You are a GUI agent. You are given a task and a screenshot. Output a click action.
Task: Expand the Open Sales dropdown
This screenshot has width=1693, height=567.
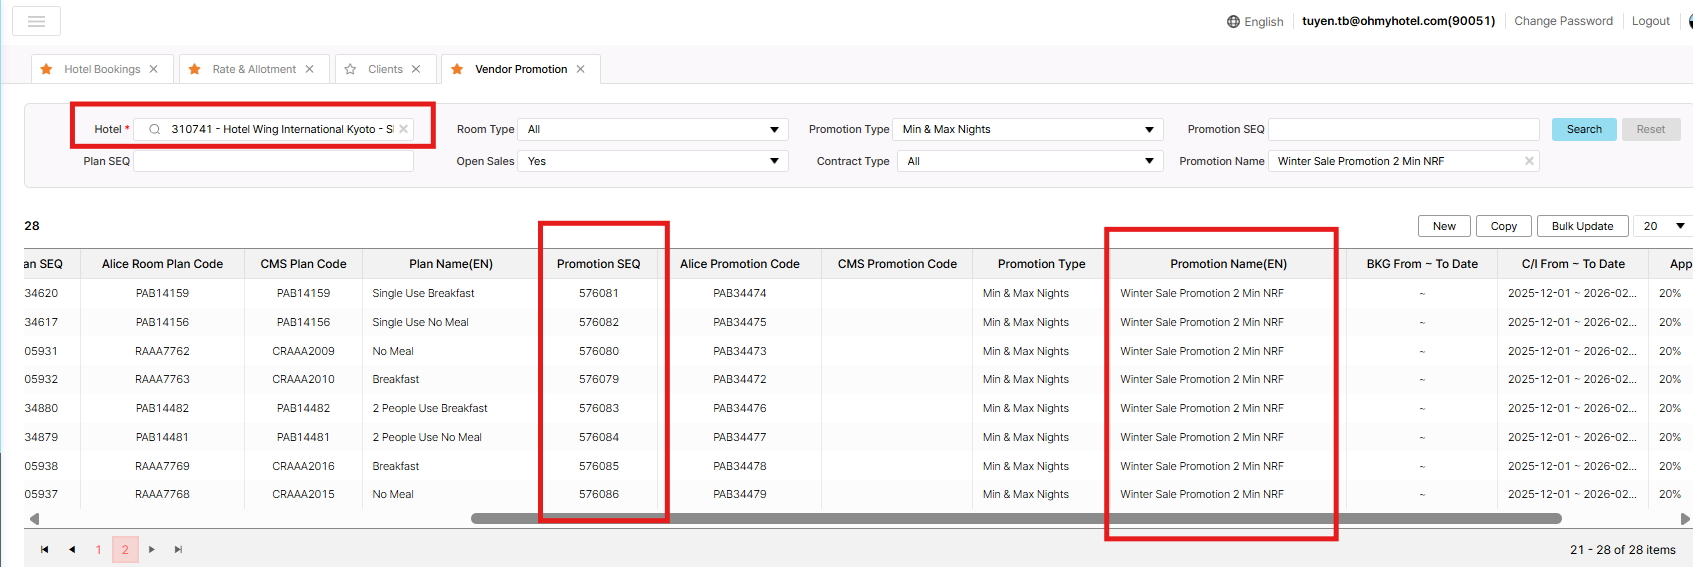[x=774, y=161]
